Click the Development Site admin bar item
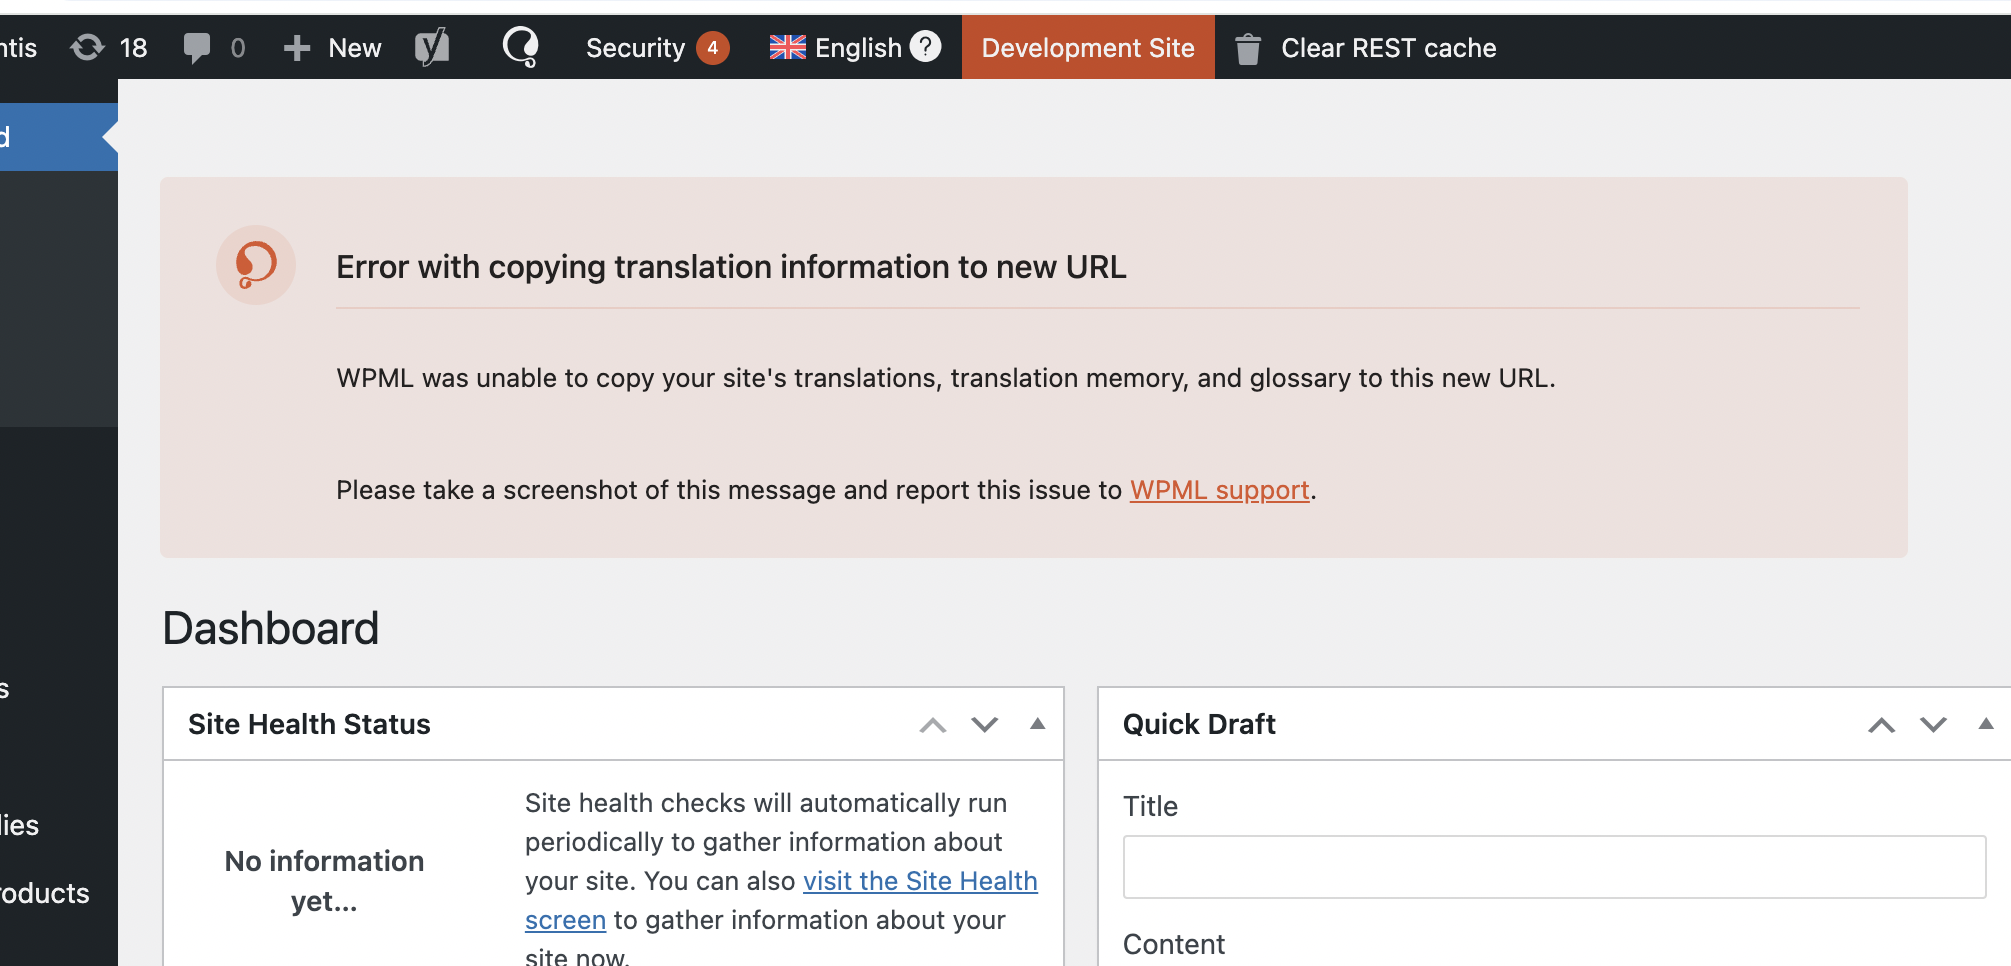Viewport: 2011px width, 966px height. click(1088, 47)
